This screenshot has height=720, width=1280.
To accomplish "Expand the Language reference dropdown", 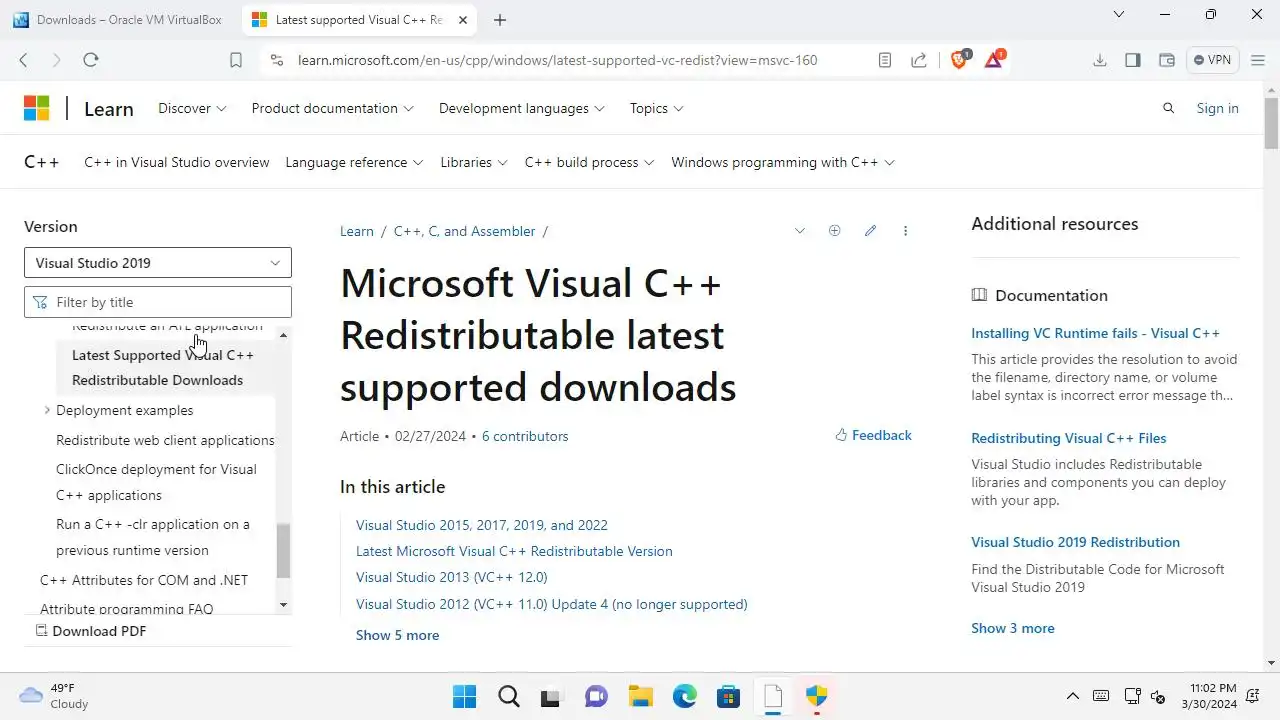I will coord(354,162).
